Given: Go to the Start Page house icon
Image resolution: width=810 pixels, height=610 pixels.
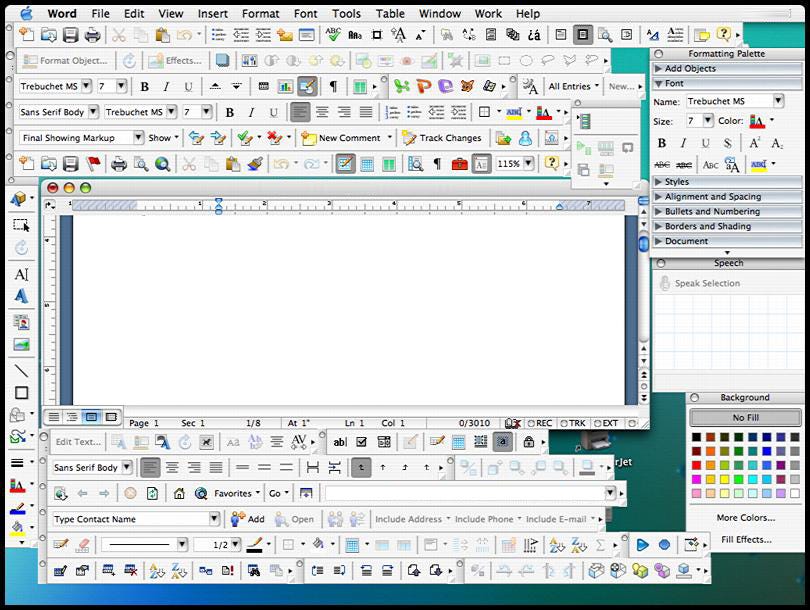Looking at the screenshot, I should pyautogui.click(x=179, y=493).
